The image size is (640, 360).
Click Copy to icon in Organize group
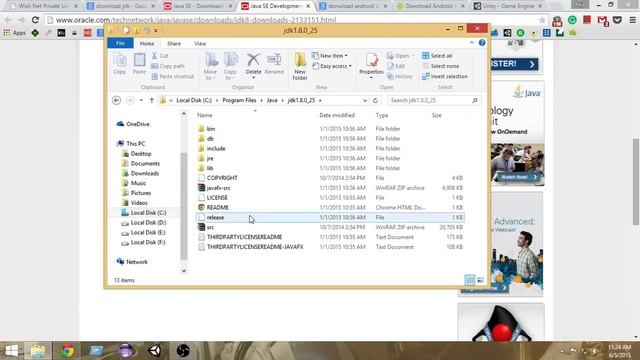(230, 66)
